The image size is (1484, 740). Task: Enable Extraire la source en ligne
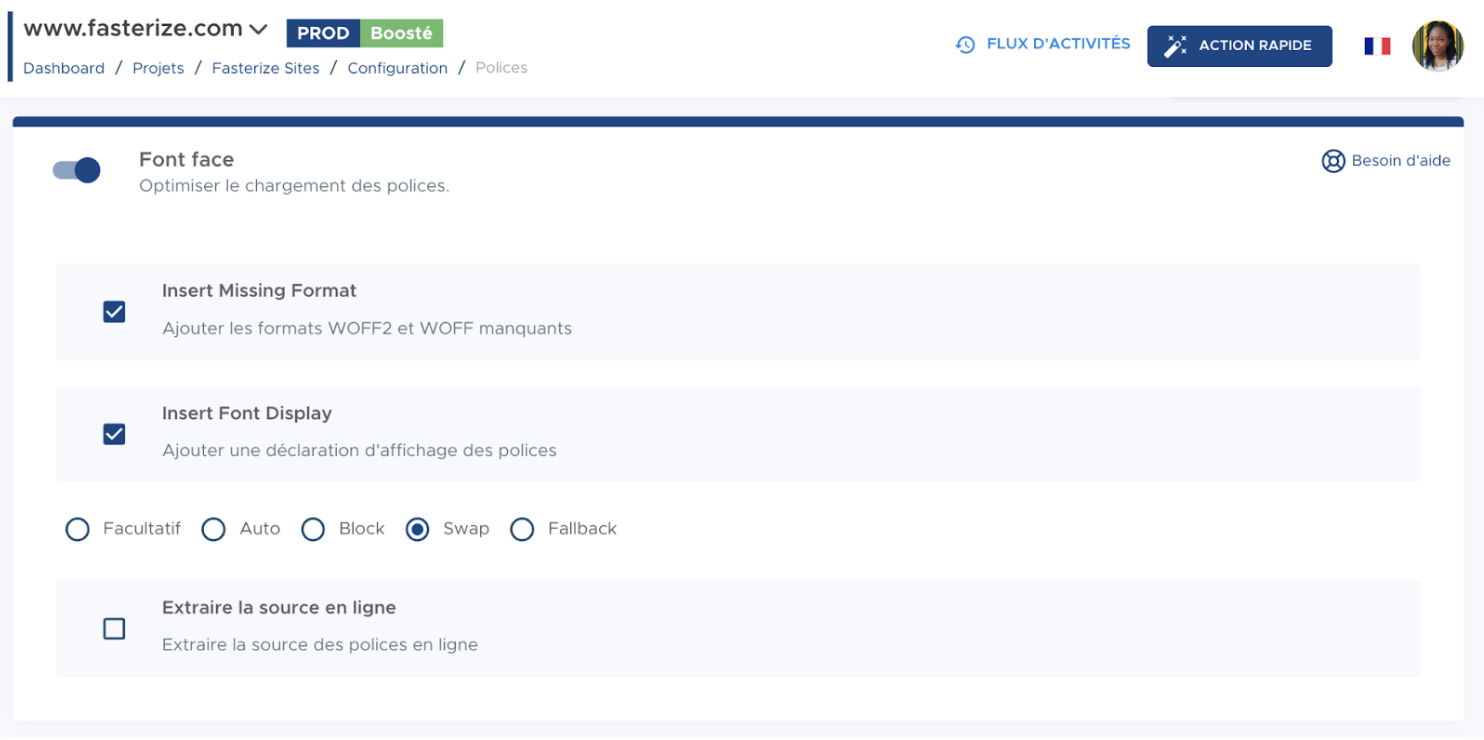point(114,628)
